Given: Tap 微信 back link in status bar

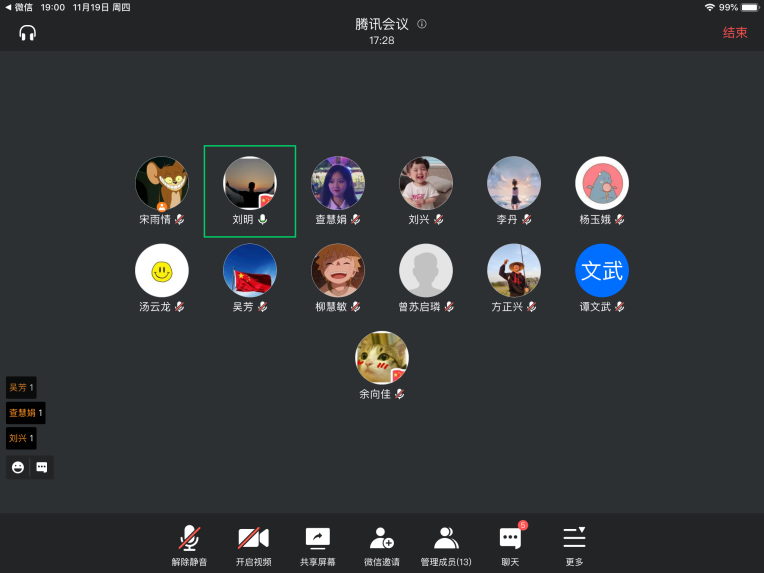Looking at the screenshot, I should (18, 7).
